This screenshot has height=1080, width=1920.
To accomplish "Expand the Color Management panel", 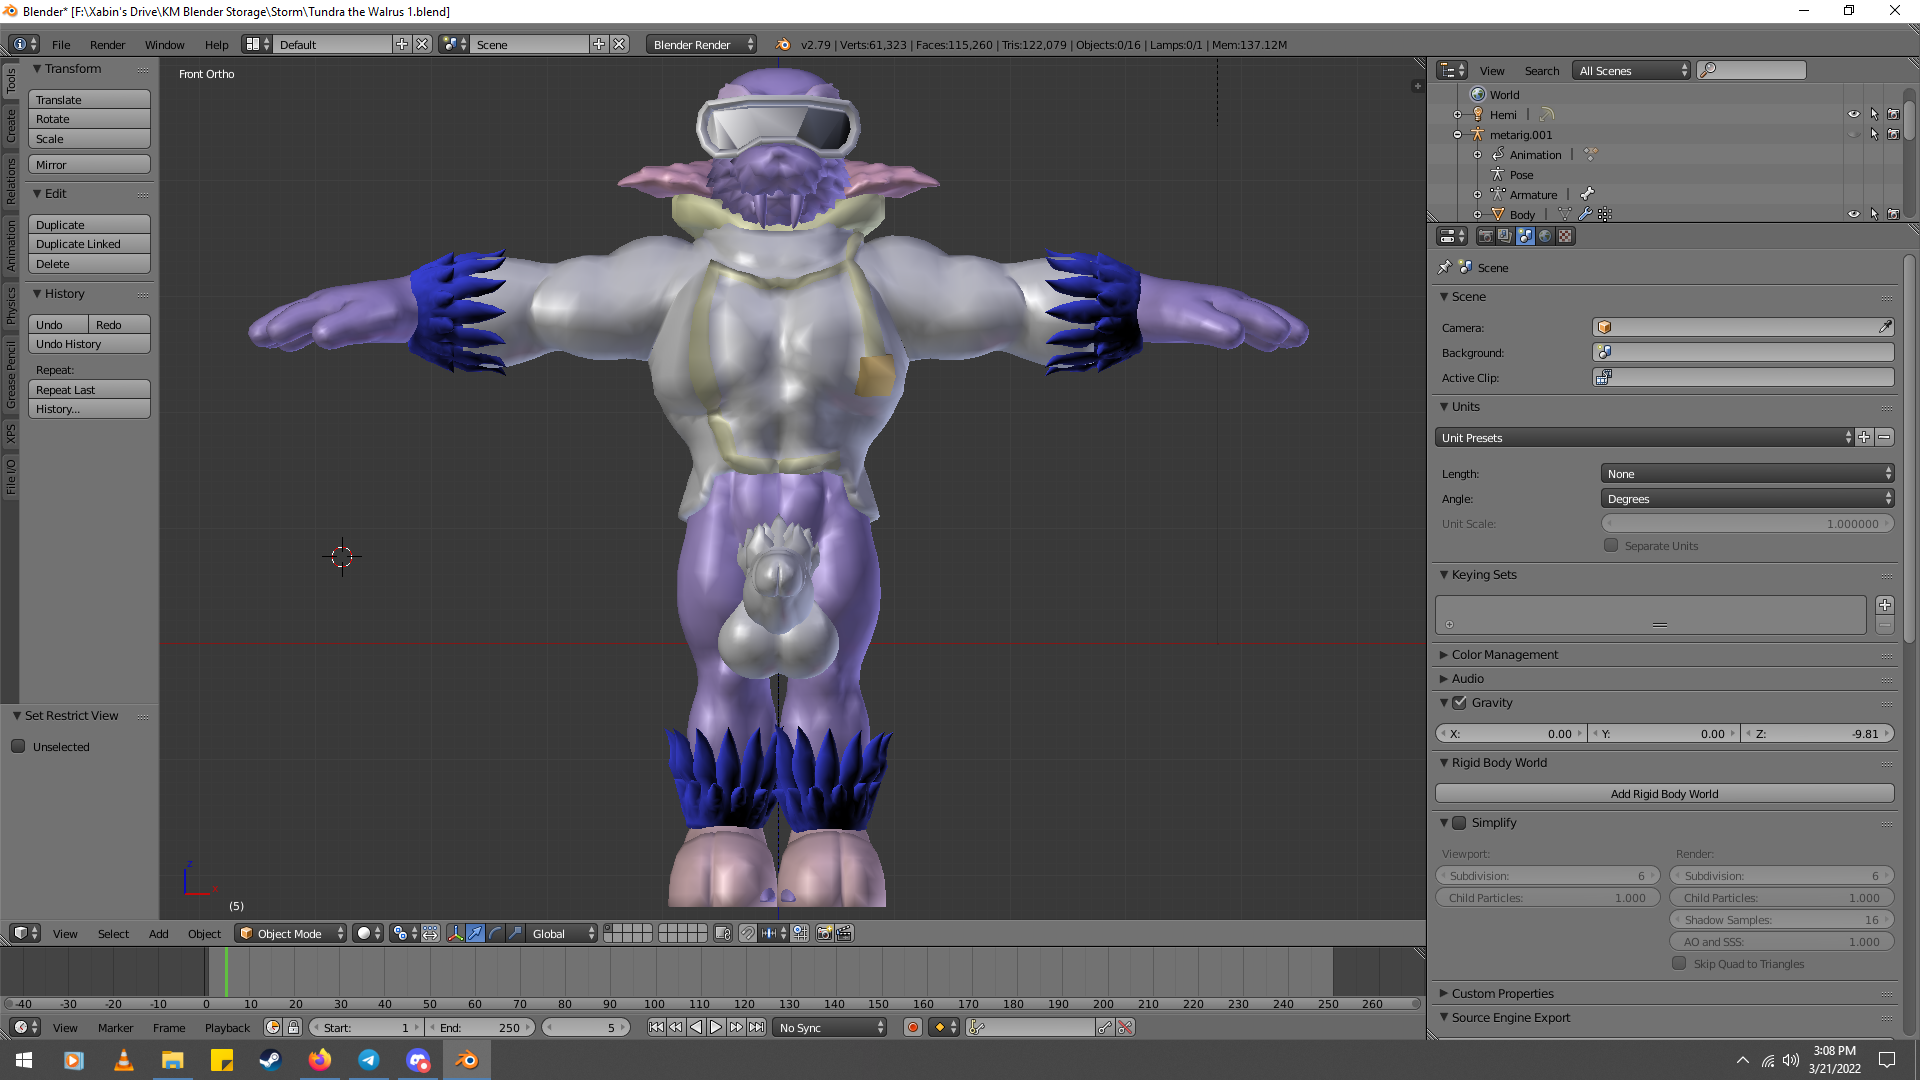I will point(1504,654).
